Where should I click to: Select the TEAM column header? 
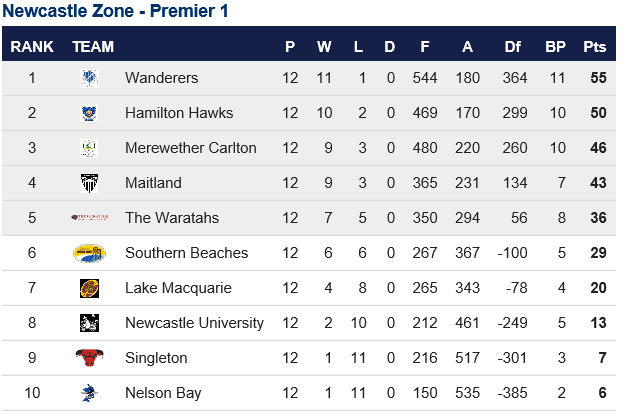click(93, 47)
